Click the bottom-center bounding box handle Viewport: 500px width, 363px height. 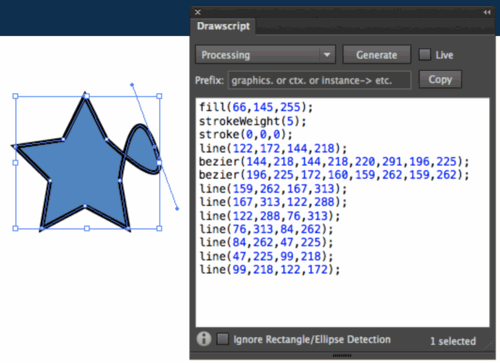[87, 228]
